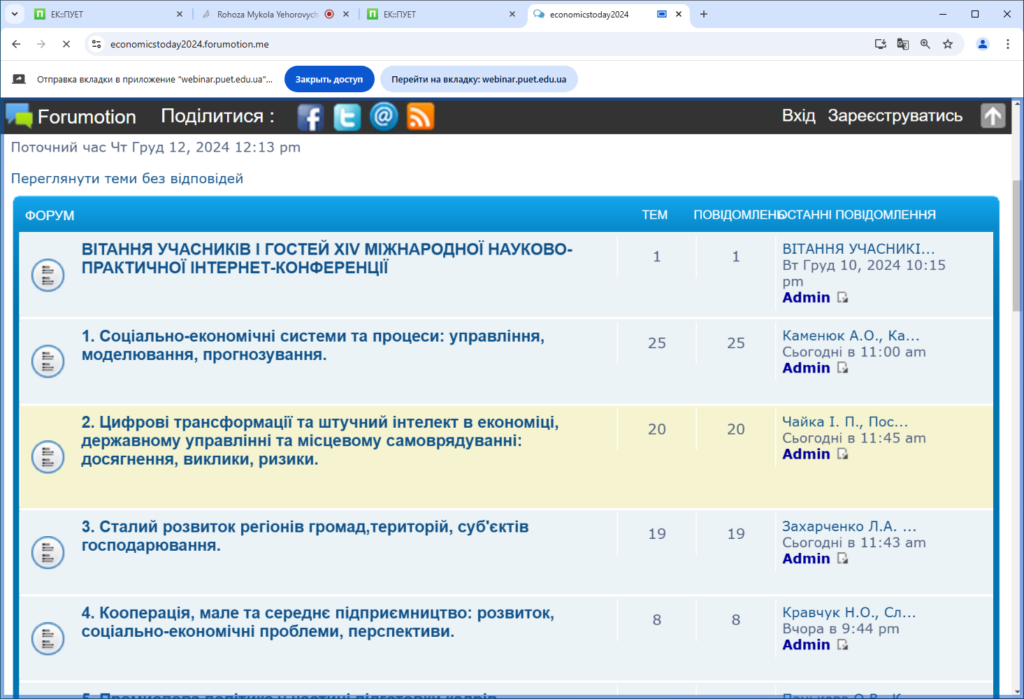This screenshot has width=1024, height=699.
Task: Click the page vertical scrollbar
Action: pos(1017,250)
